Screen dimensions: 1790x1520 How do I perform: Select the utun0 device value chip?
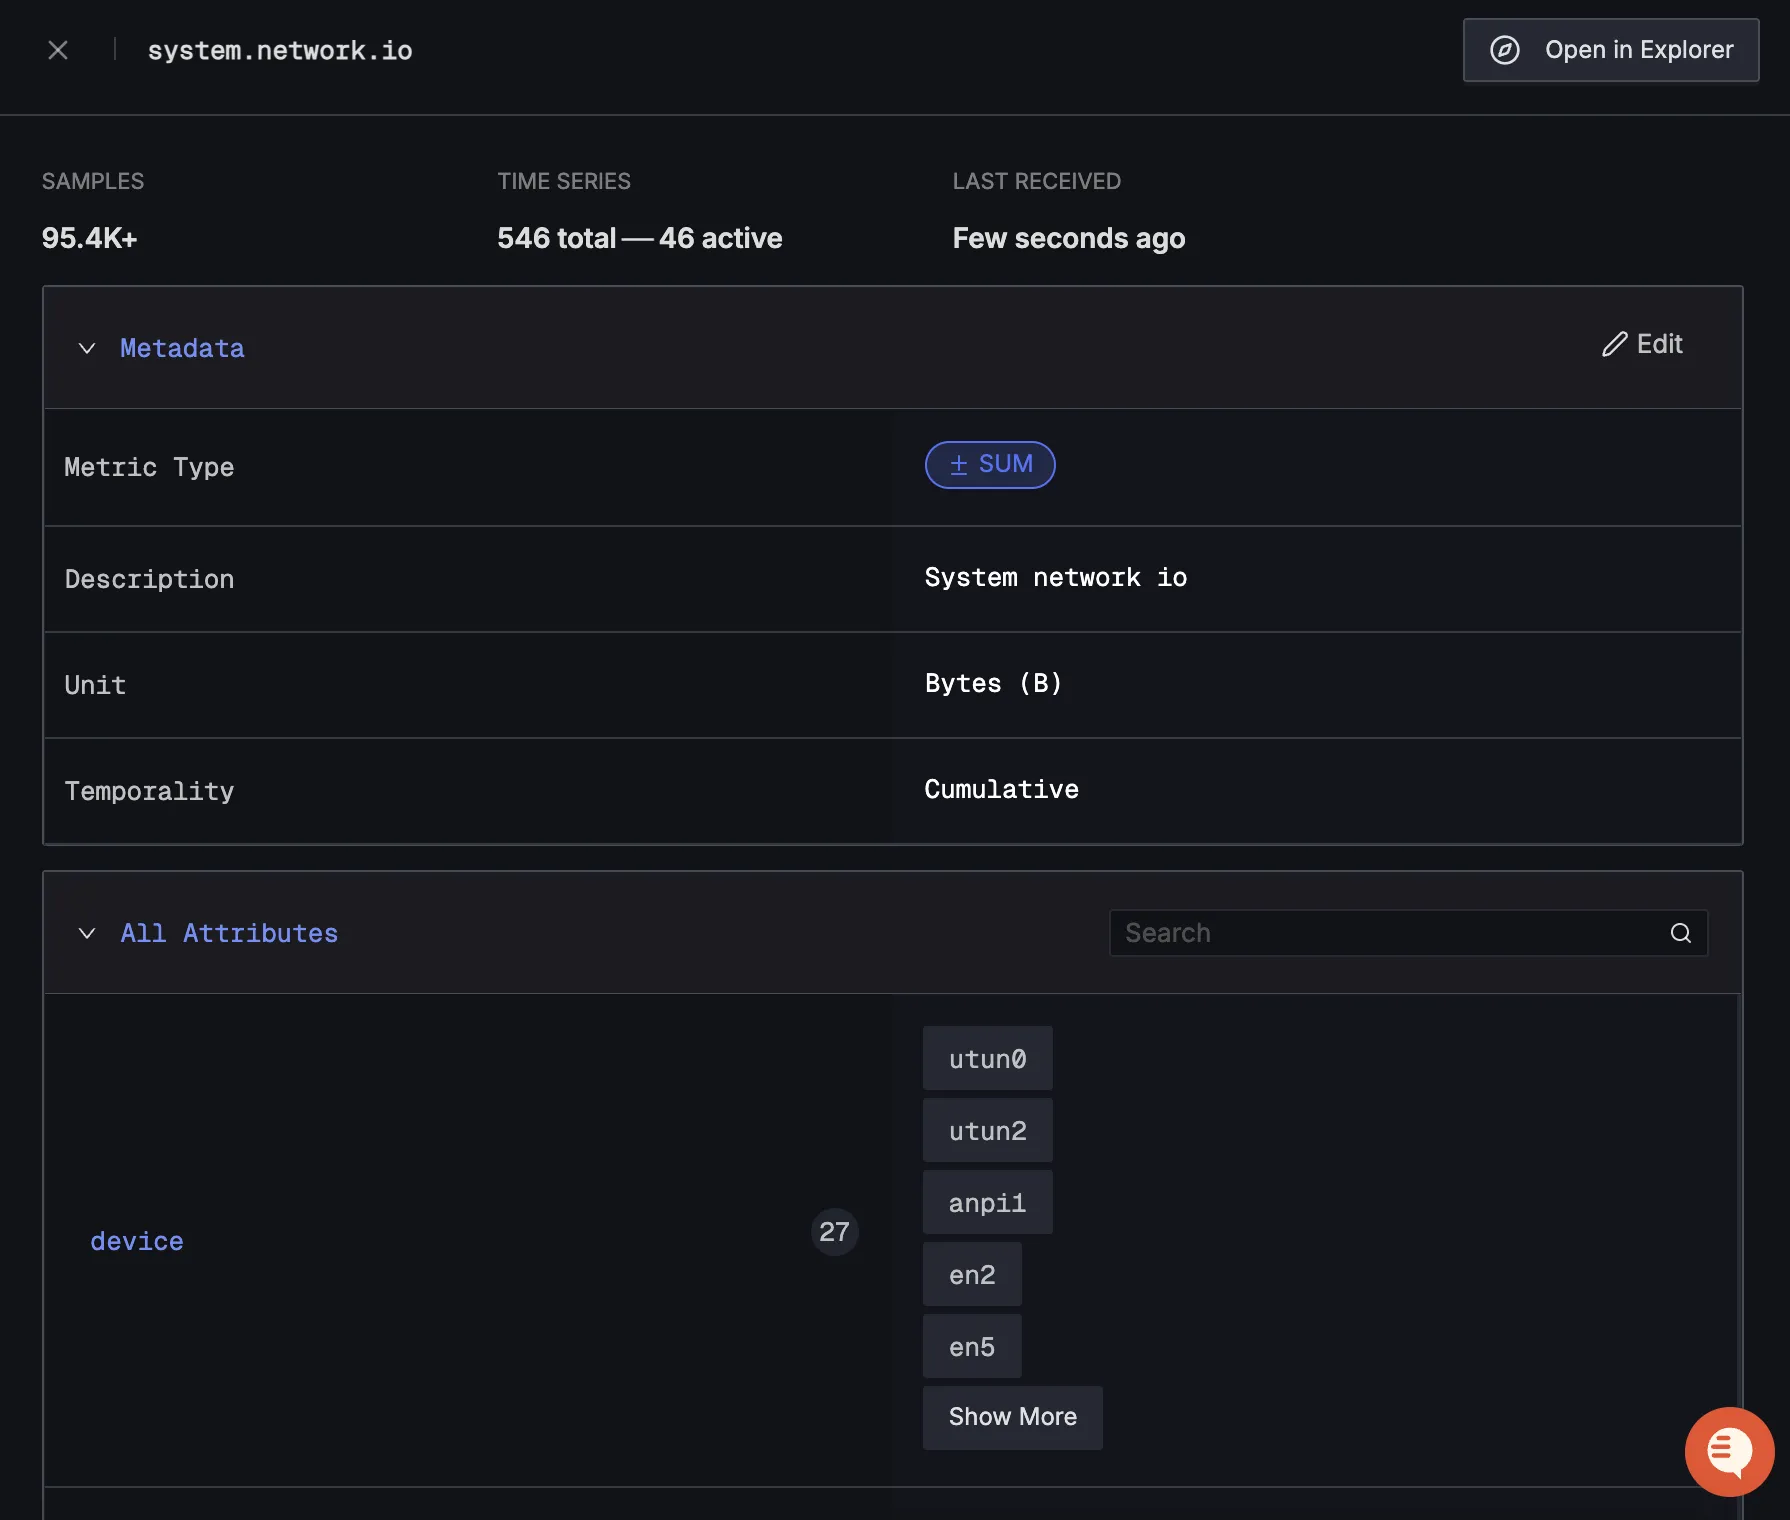click(987, 1058)
